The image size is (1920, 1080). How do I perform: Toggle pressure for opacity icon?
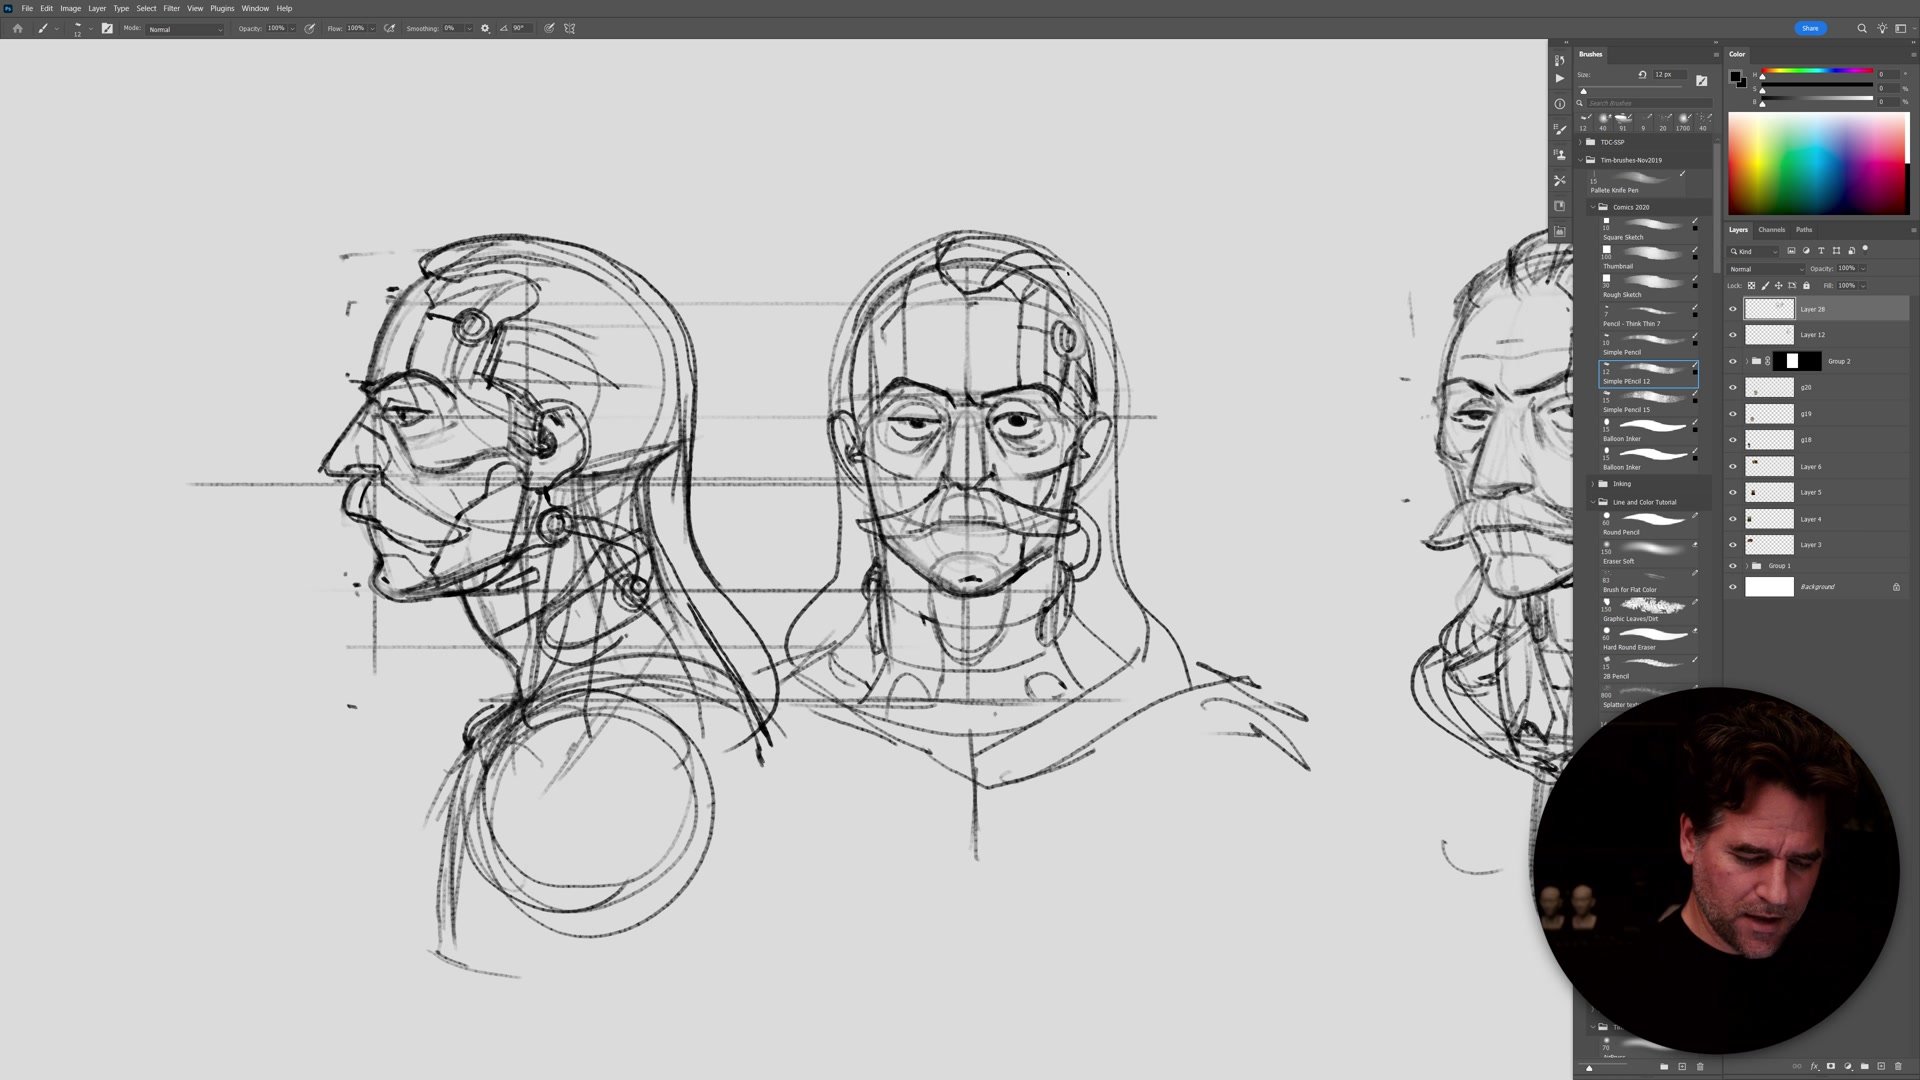310,28
